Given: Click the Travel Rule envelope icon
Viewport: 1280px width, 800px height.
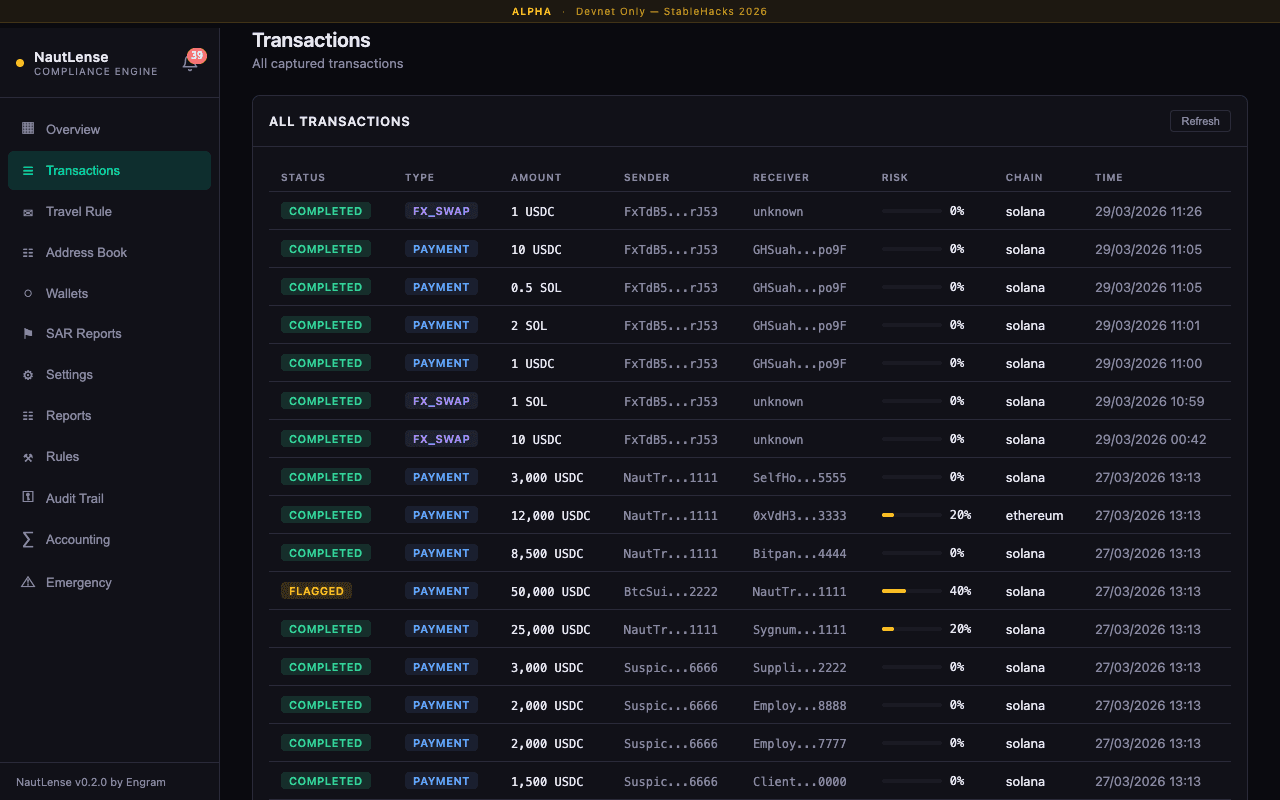Looking at the screenshot, I should [29, 211].
